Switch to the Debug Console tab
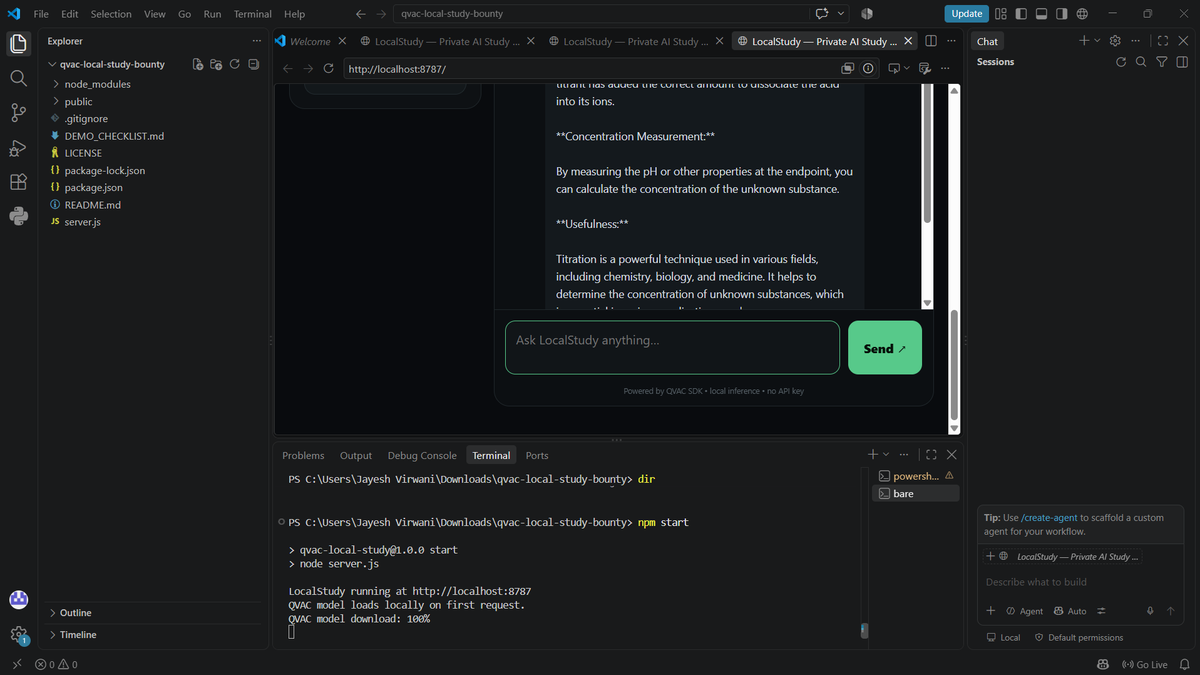Viewport: 1200px width, 675px height. (x=422, y=455)
